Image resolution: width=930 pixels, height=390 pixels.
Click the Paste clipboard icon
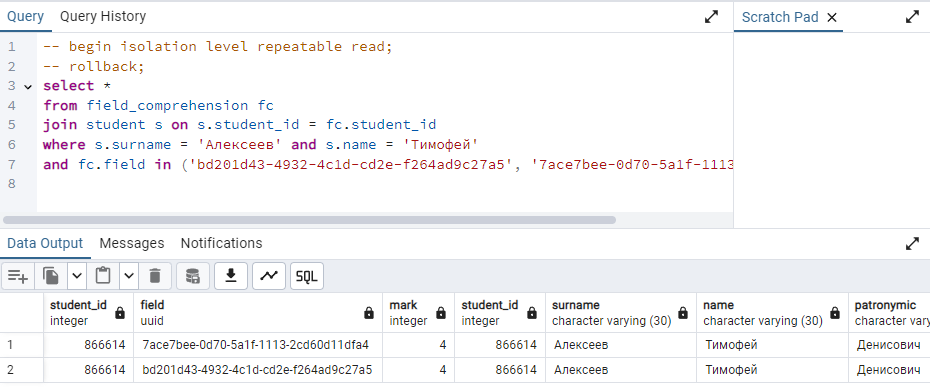click(x=103, y=276)
